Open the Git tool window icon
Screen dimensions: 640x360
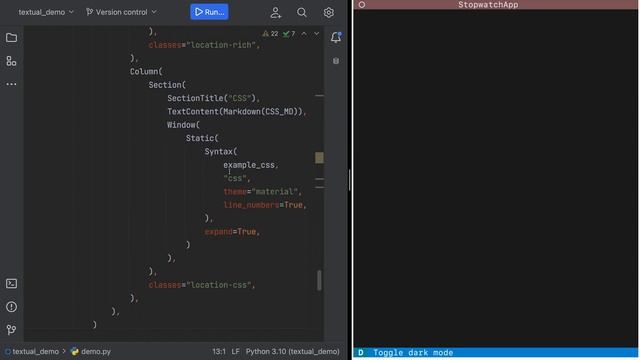(x=11, y=329)
